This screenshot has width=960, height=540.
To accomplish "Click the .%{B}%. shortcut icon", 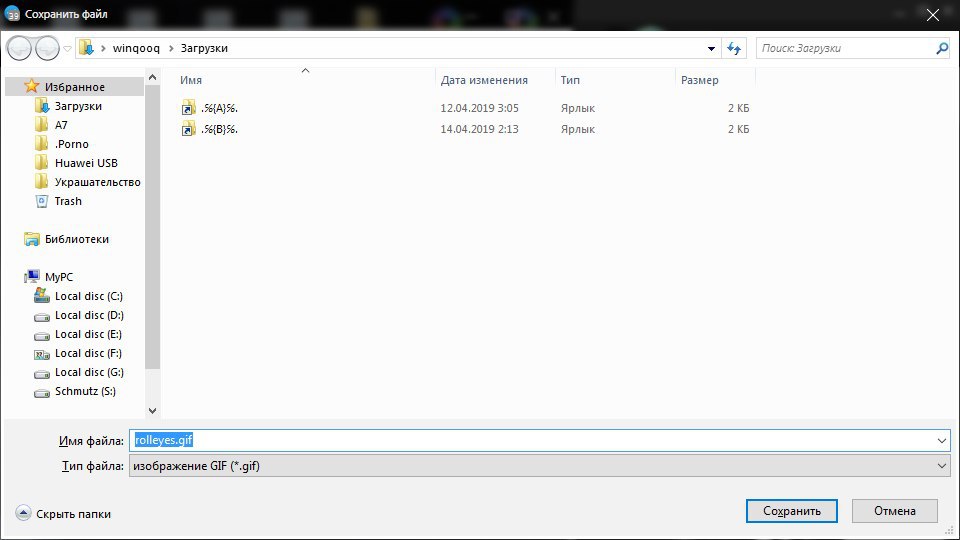I will click(188, 129).
